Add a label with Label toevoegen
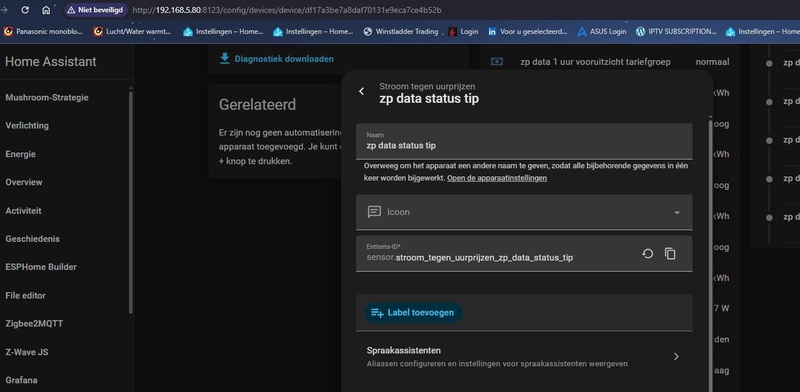 [x=413, y=312]
